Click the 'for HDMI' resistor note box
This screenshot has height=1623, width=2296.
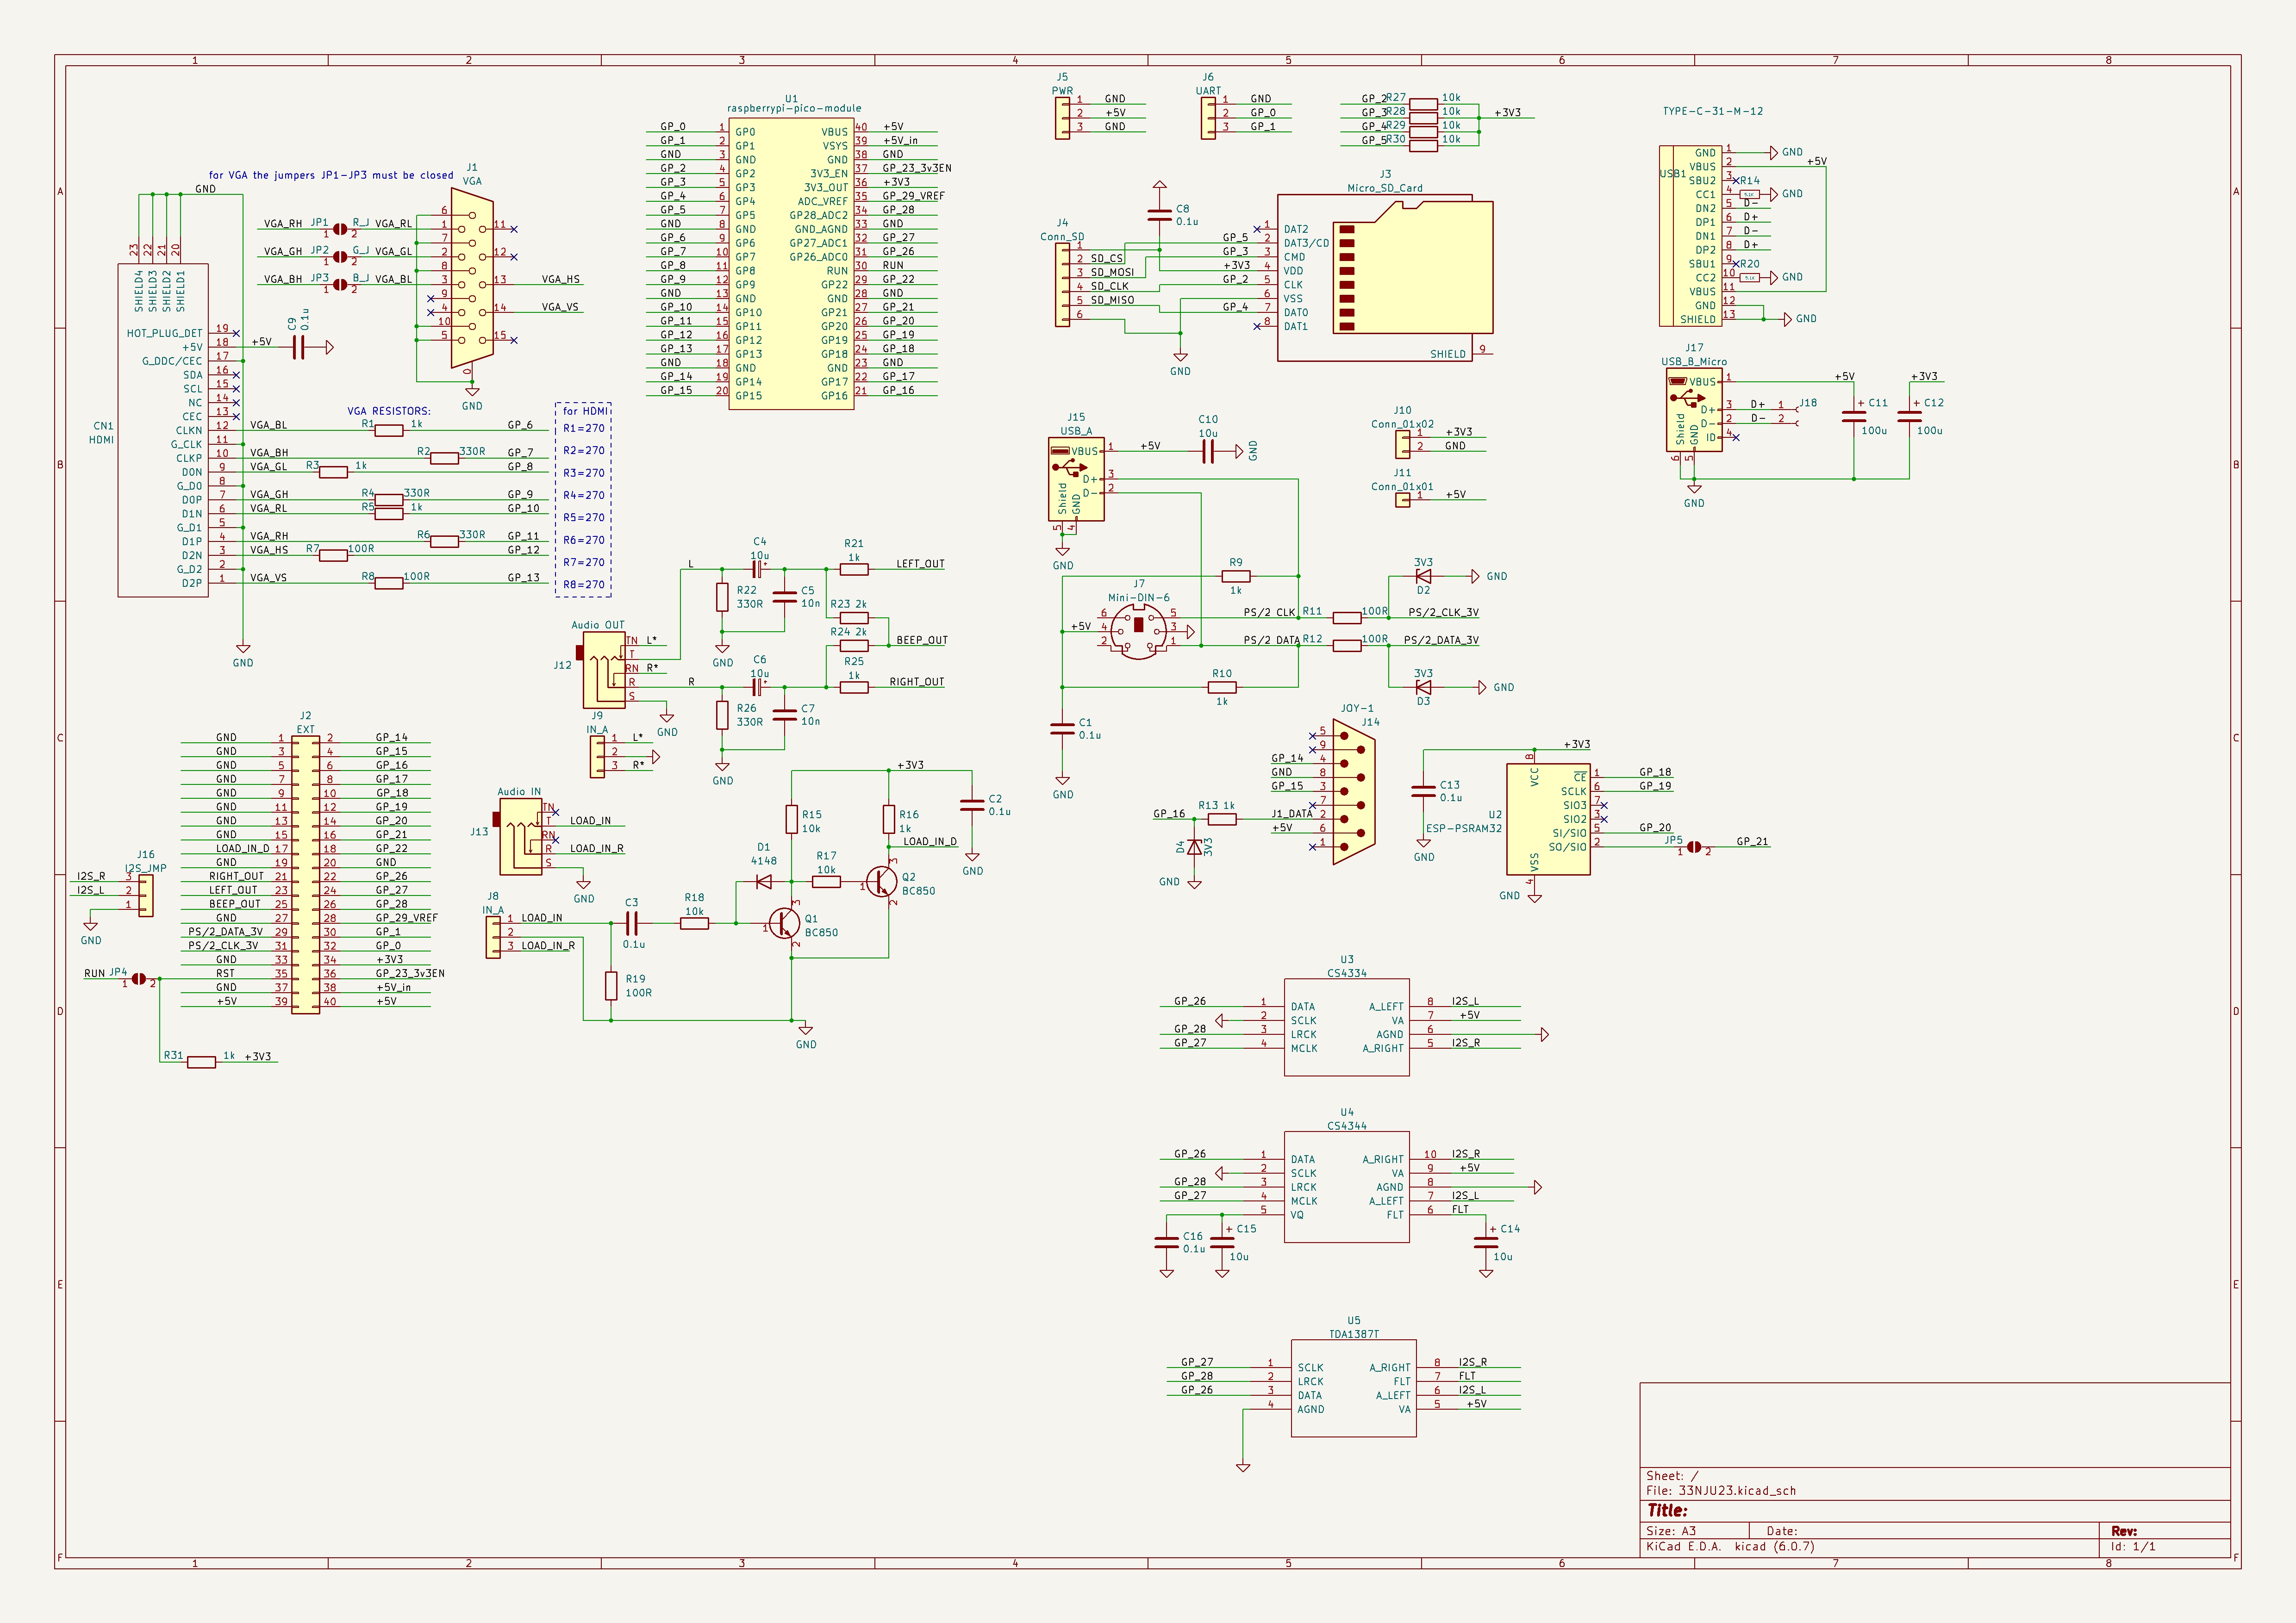pyautogui.click(x=583, y=500)
